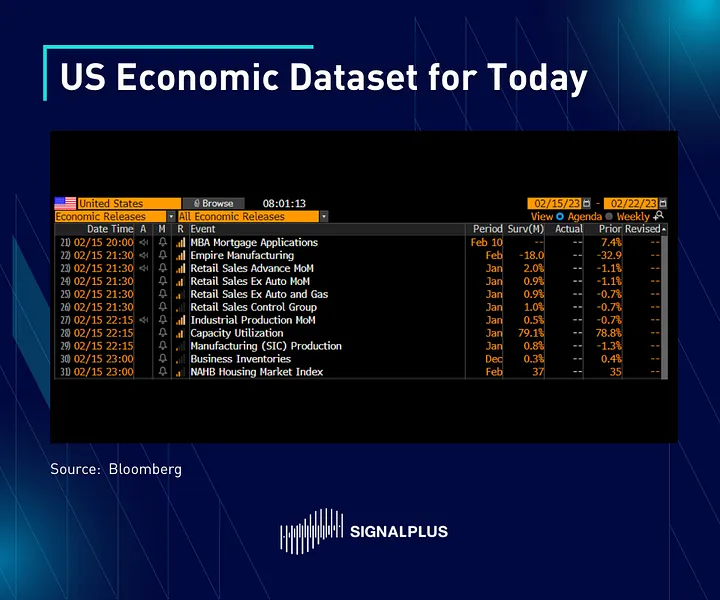Sort by the Date Time column header
720x600 pixels.
110,229
